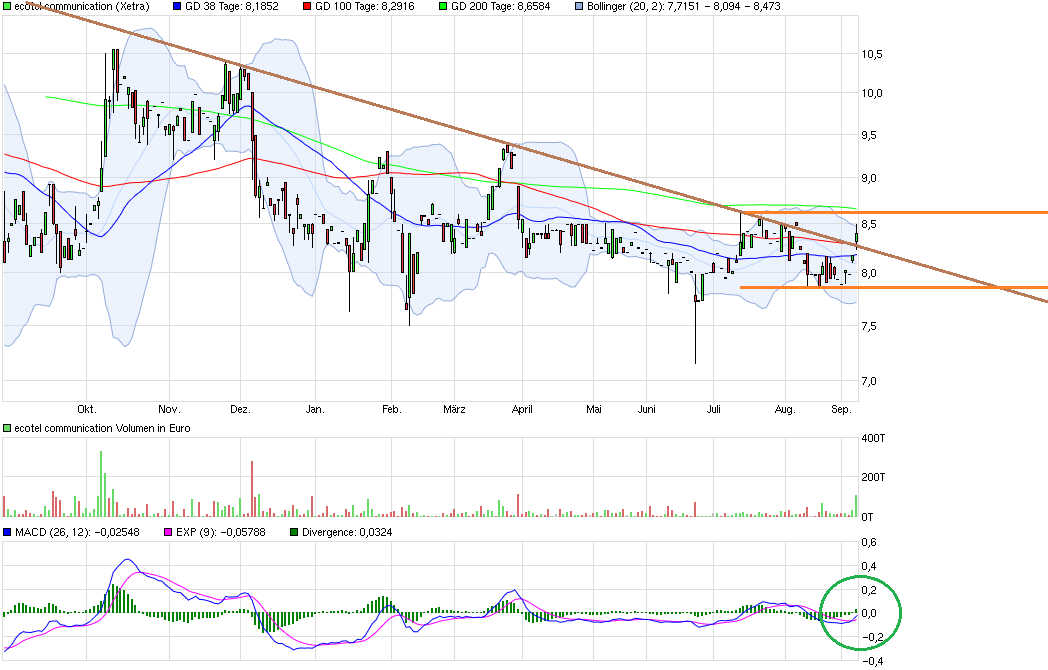Image resolution: width=1048 pixels, height=670 pixels.
Task: Click the dark green Divergence legend swatch
Action: (x=294, y=532)
